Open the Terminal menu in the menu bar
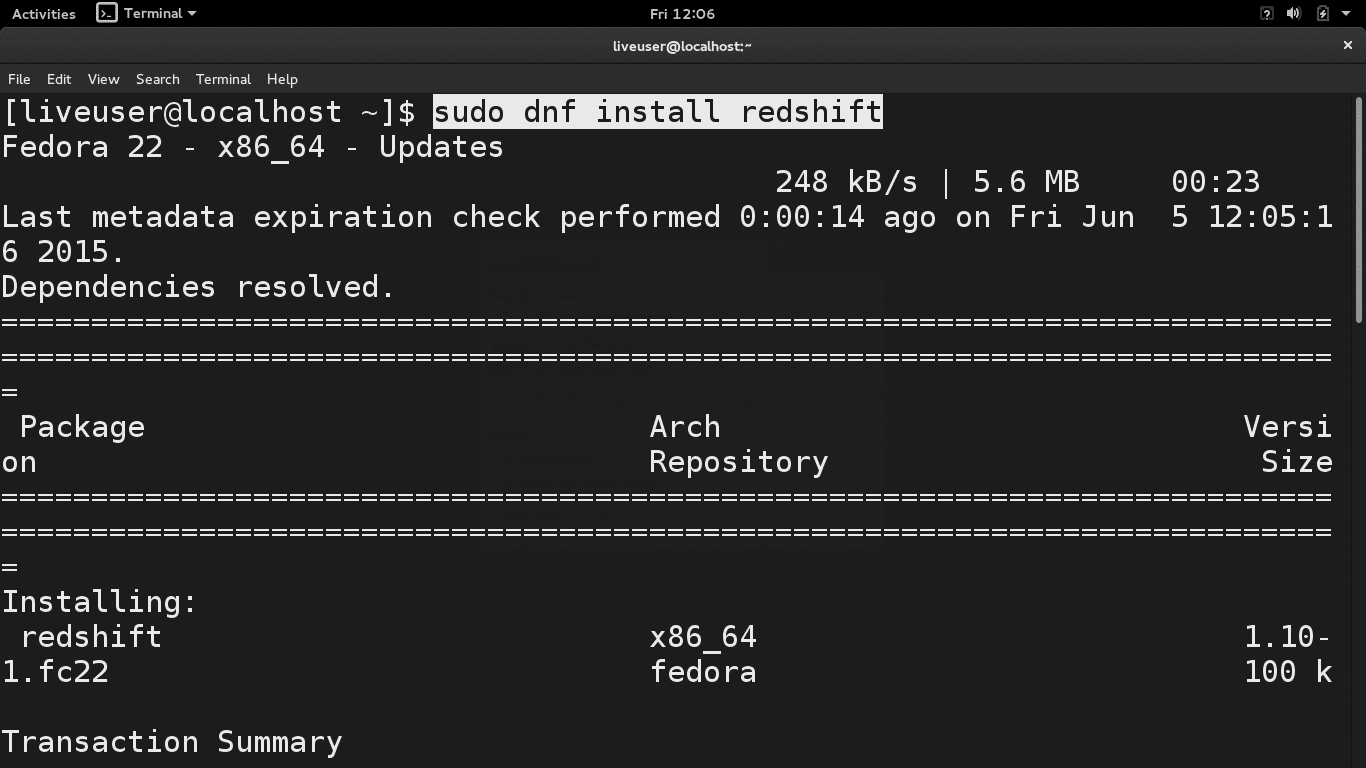 [x=223, y=79]
